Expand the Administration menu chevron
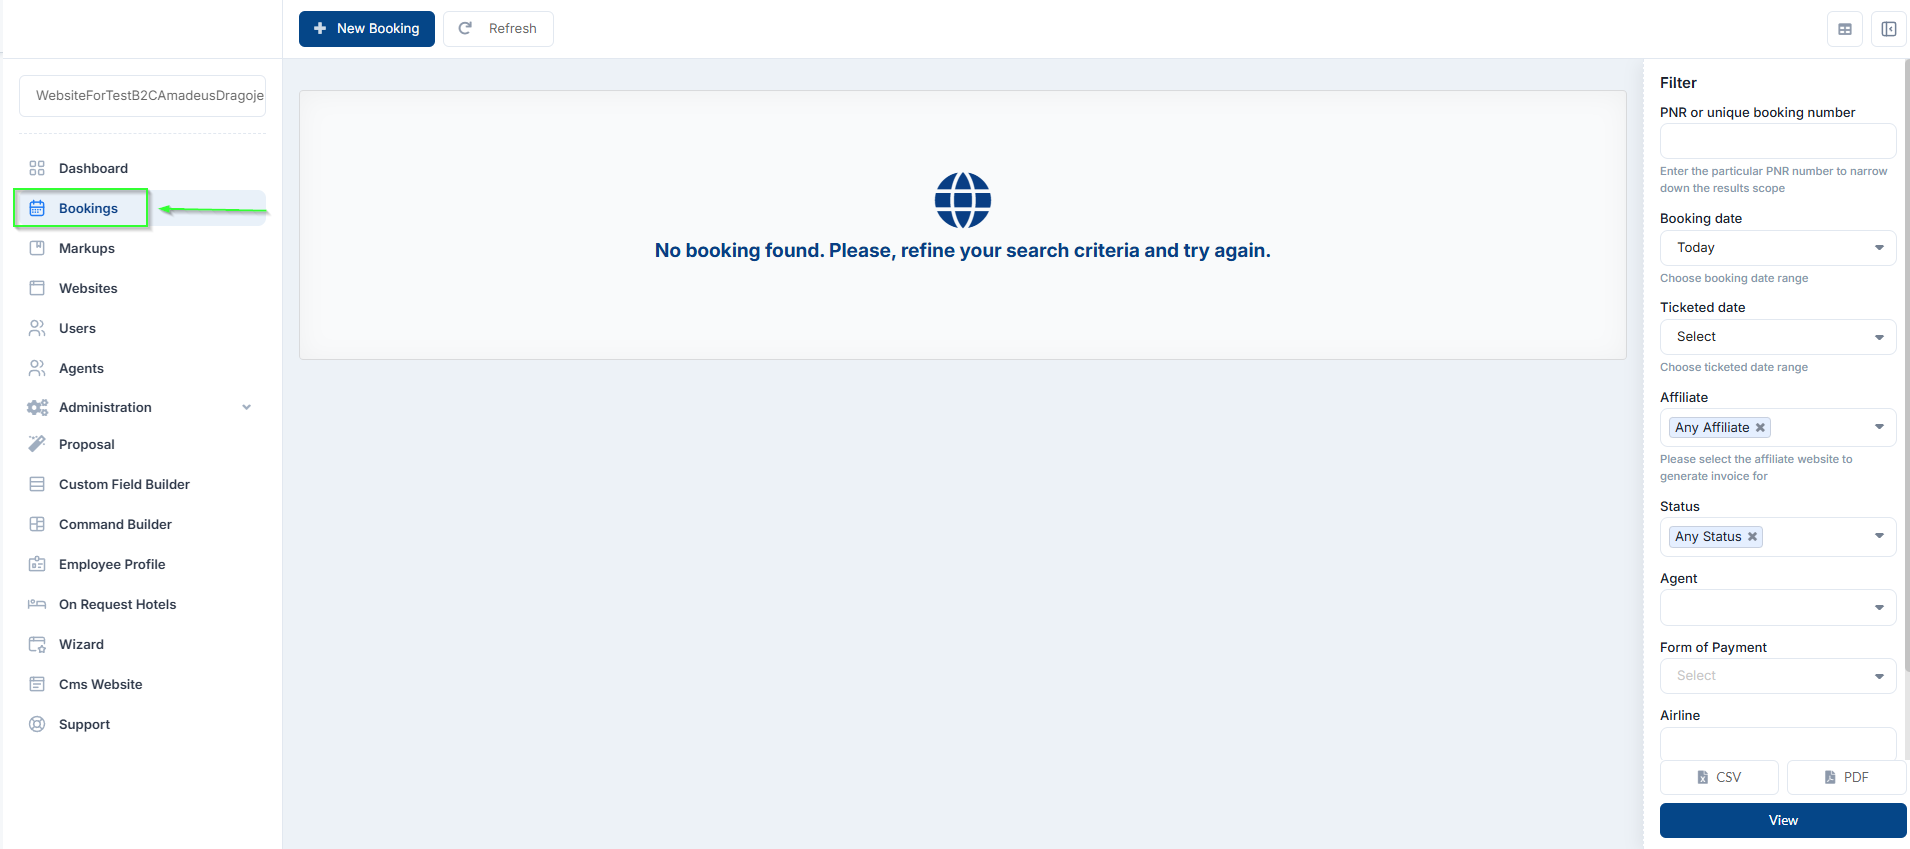1910x849 pixels. tap(247, 407)
